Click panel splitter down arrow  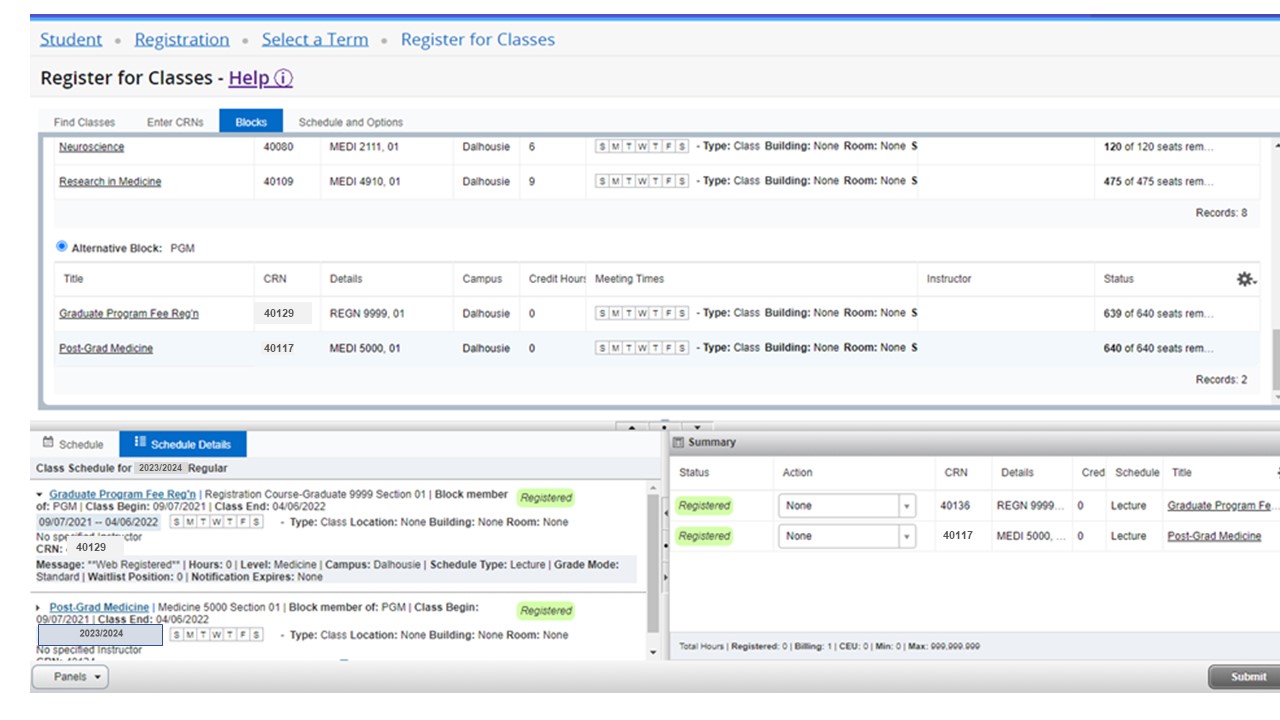[697, 427]
